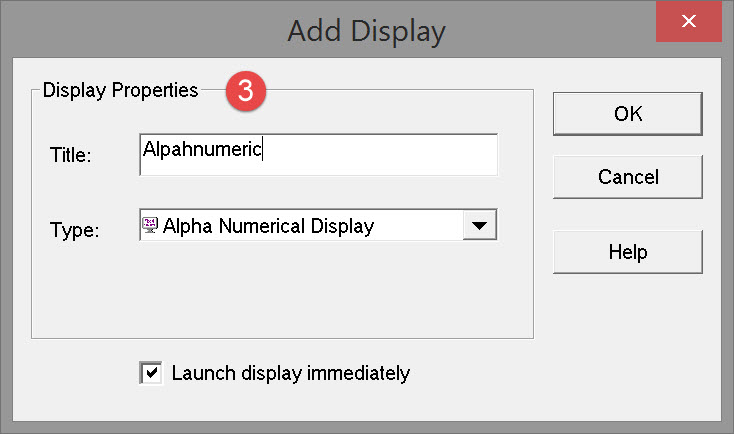Screen dimensions: 734x434
Task: Open the Type dropdown arrow
Action: tap(479, 225)
